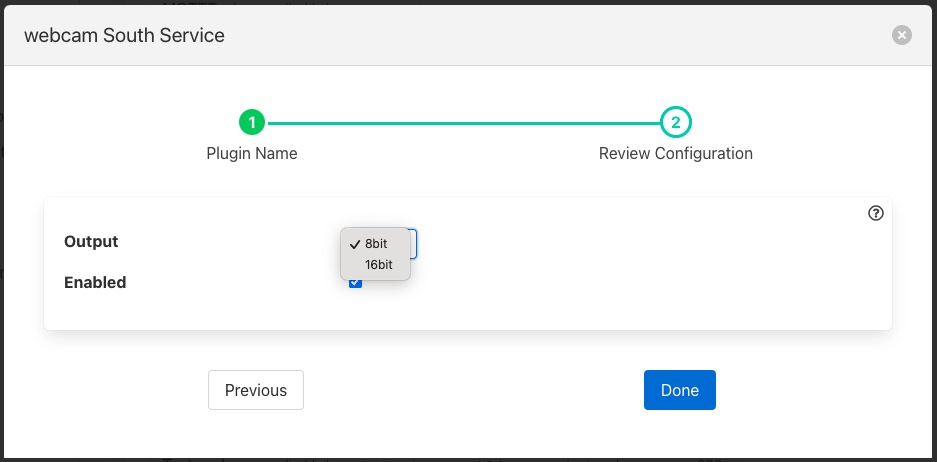Image resolution: width=937 pixels, height=462 pixels.
Task: Click the checkmark beside 8bit
Action: (355, 244)
